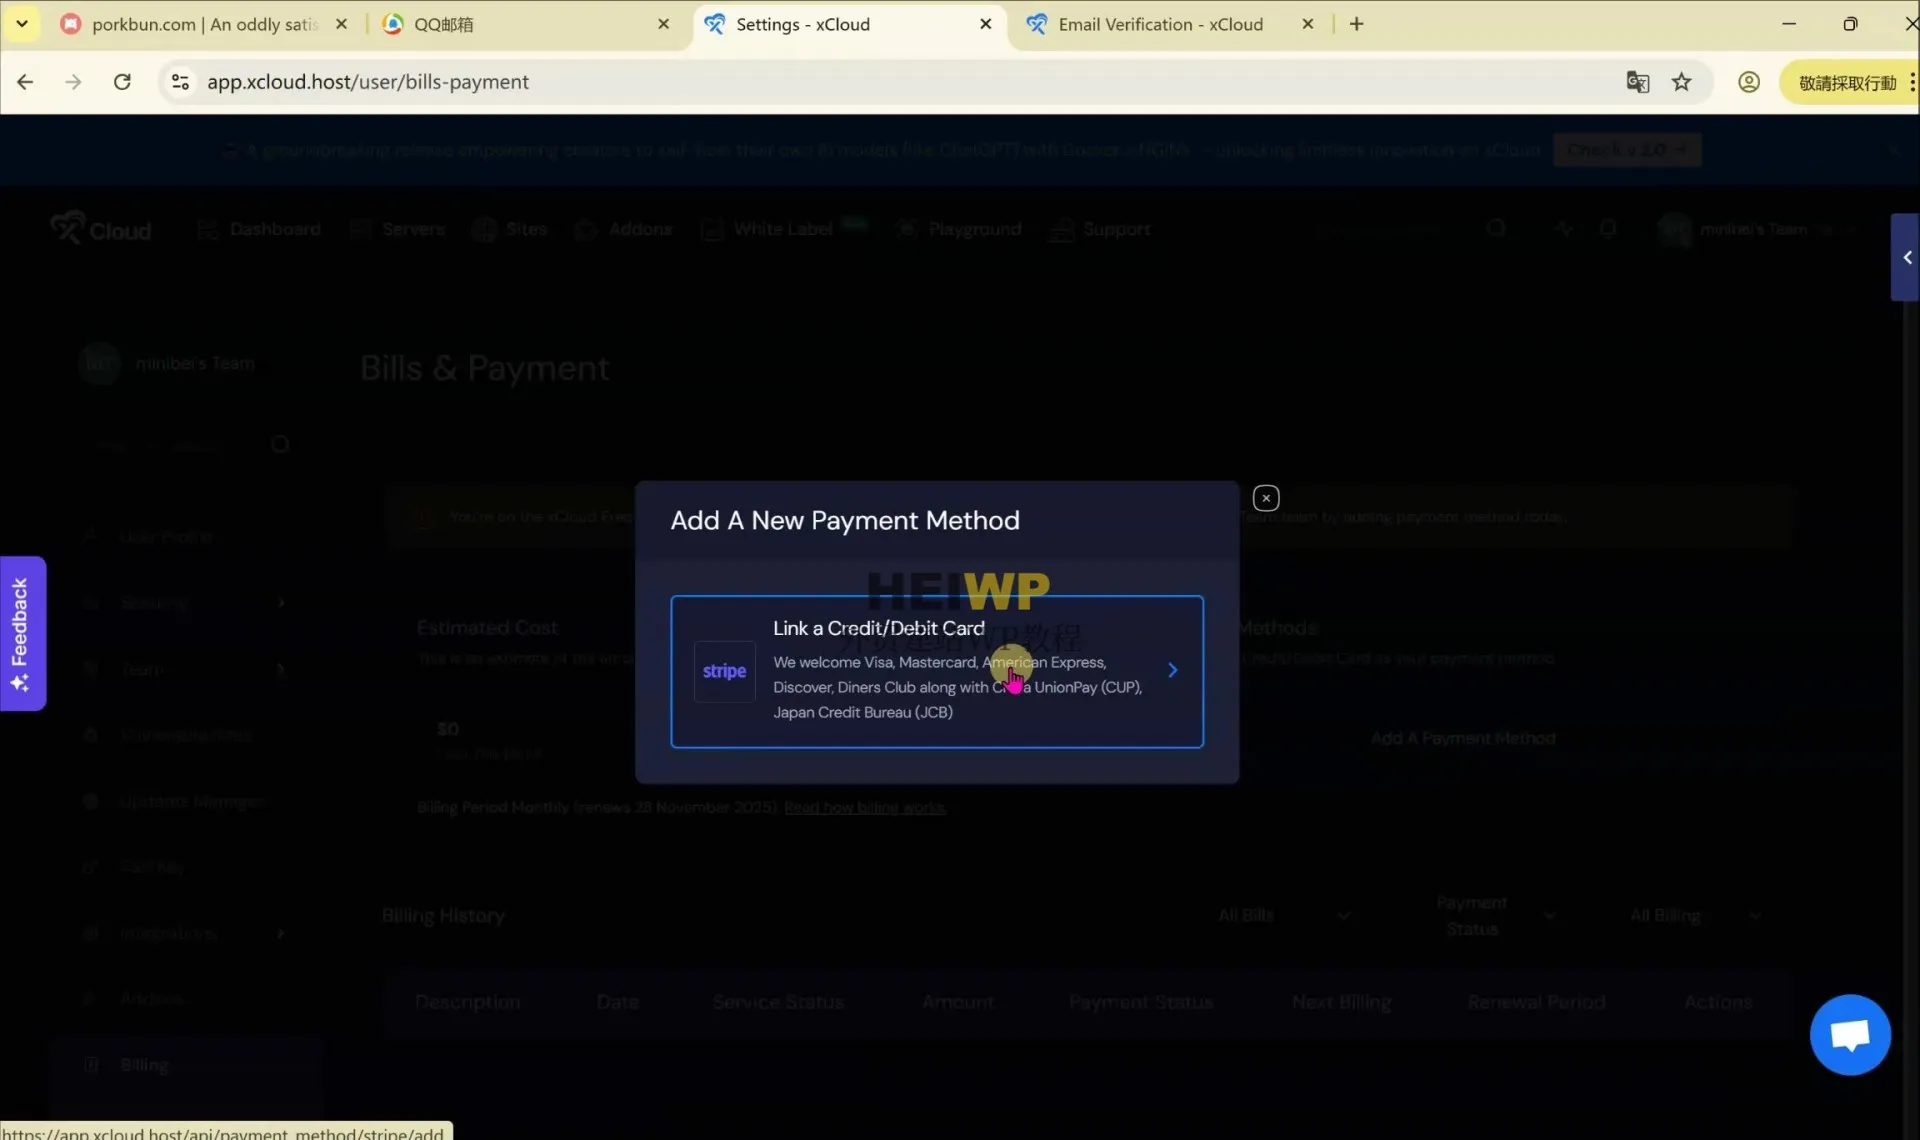Toggle the bookmark star for this page
The image size is (1920, 1140).
click(1683, 82)
